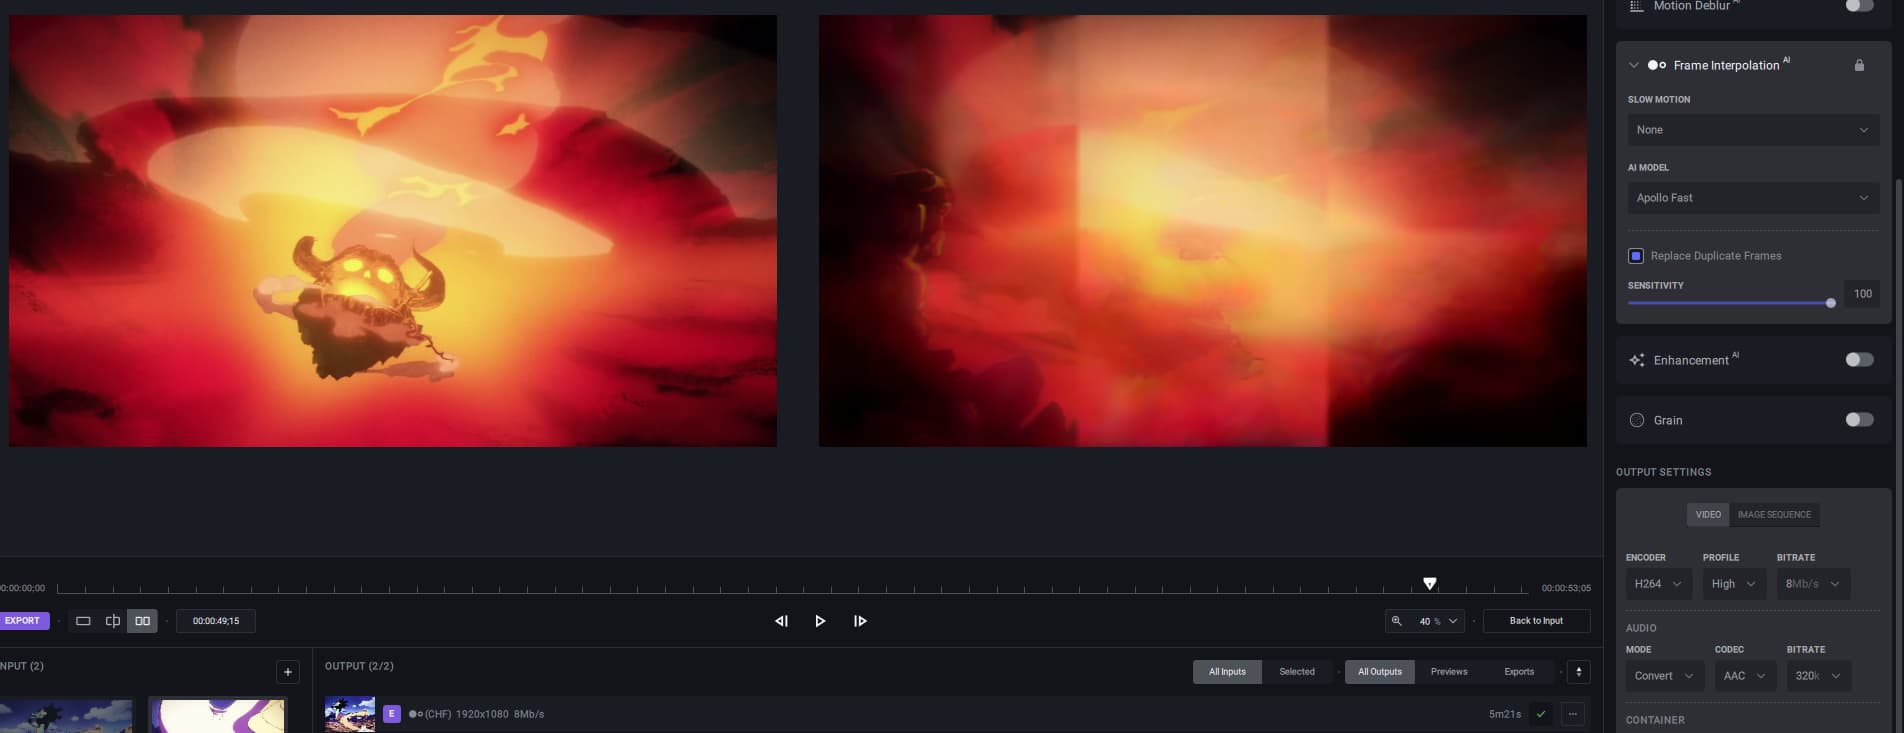The image size is (1904, 733).
Task: Open the Audio Mode Convert dropdown
Action: pos(1665,676)
